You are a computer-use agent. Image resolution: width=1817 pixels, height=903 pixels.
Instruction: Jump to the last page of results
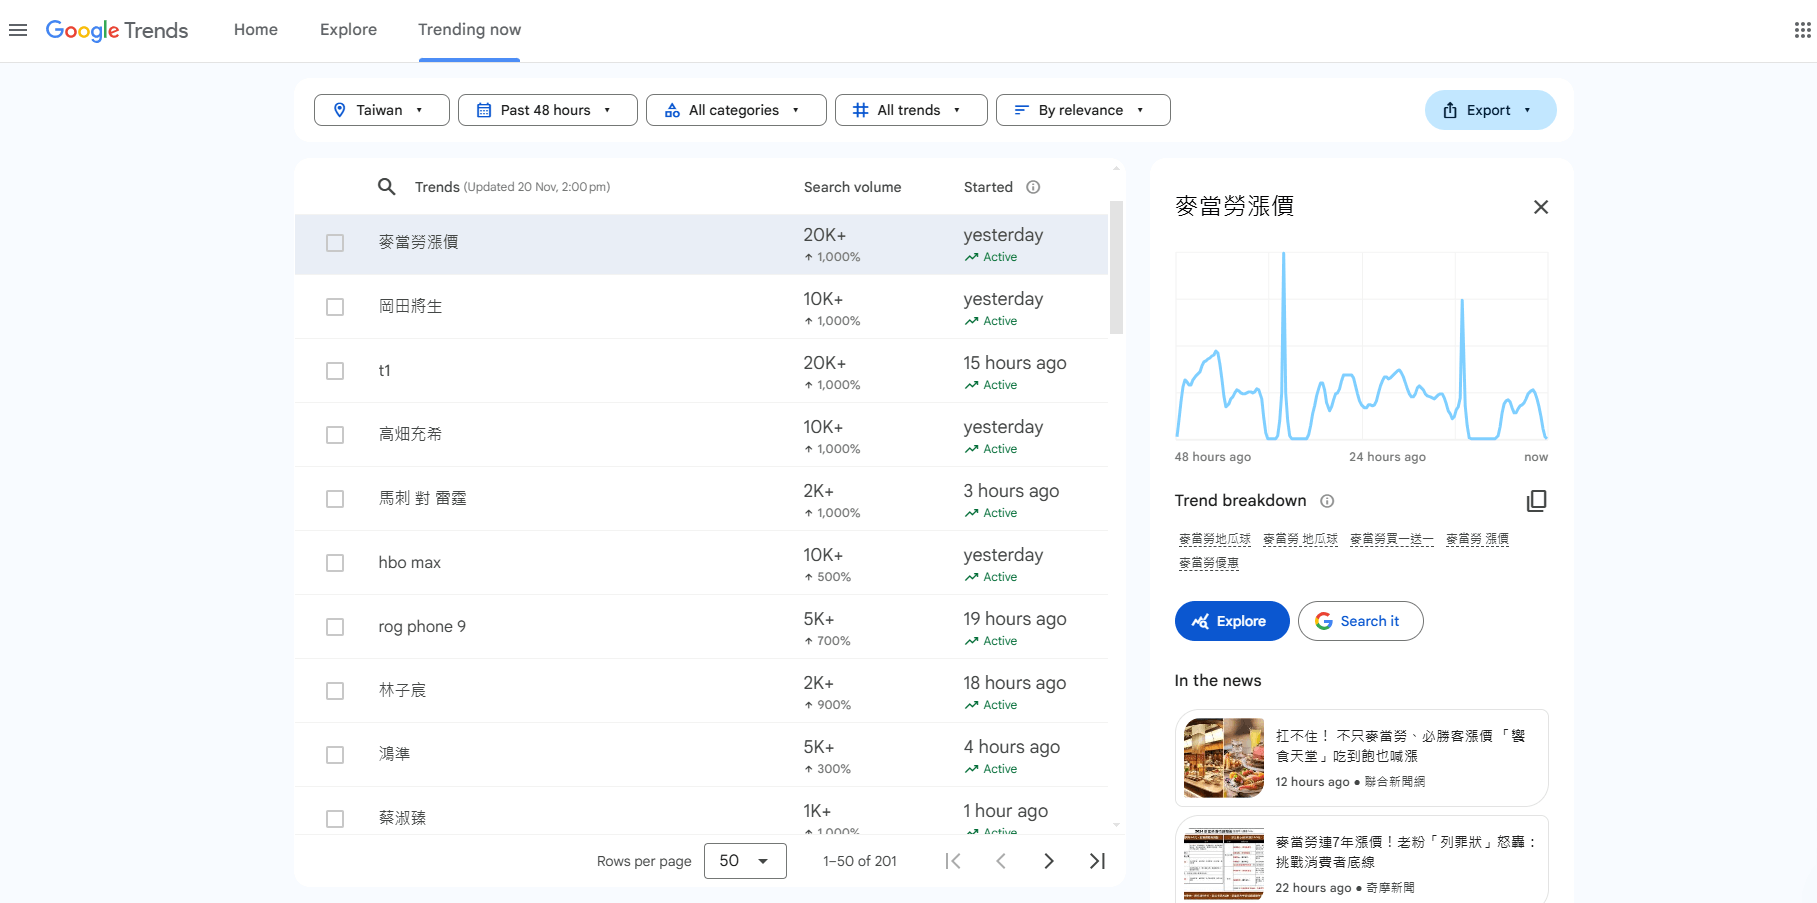[1097, 861]
